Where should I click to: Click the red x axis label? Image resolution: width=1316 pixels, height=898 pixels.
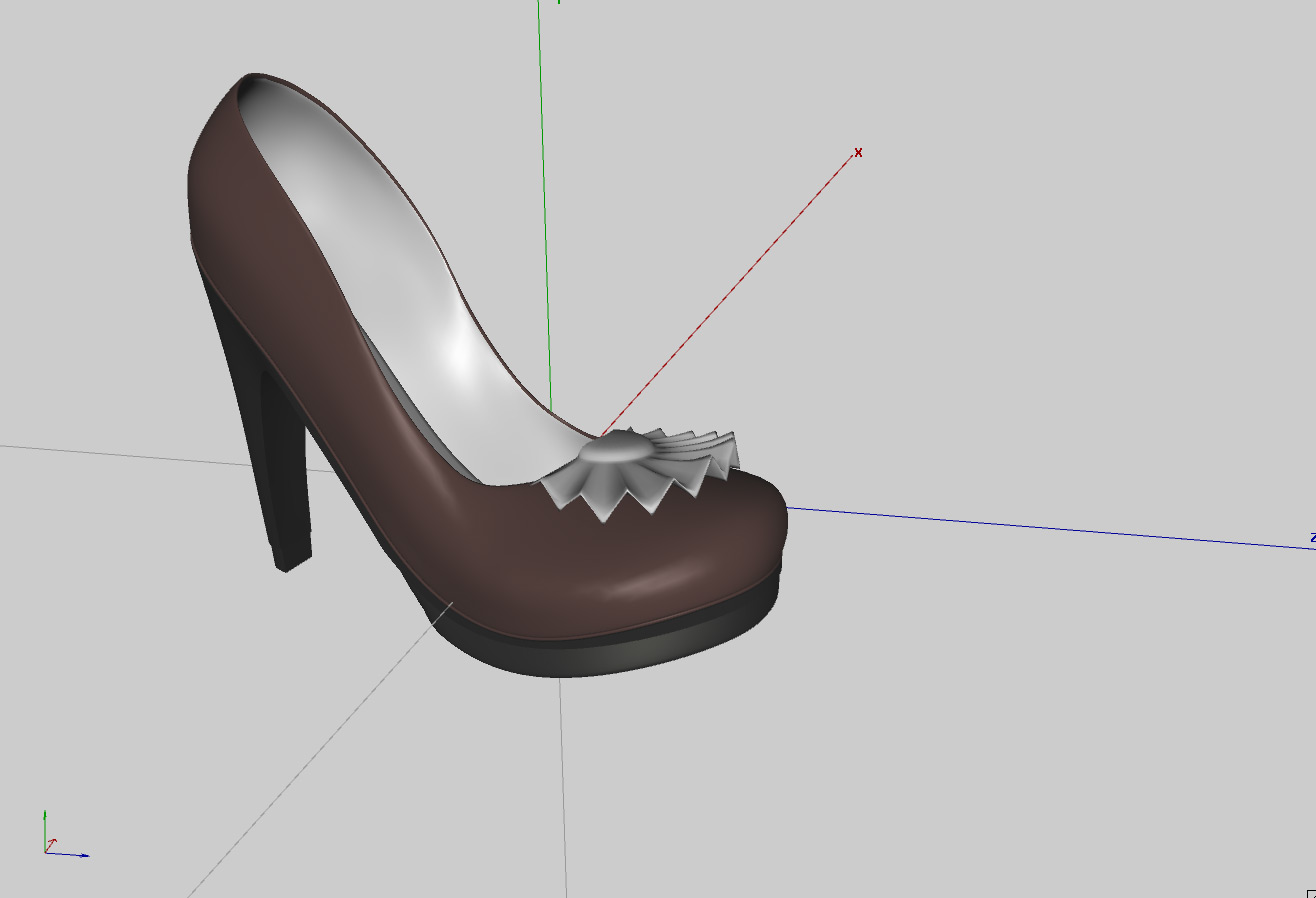pyautogui.click(x=858, y=152)
